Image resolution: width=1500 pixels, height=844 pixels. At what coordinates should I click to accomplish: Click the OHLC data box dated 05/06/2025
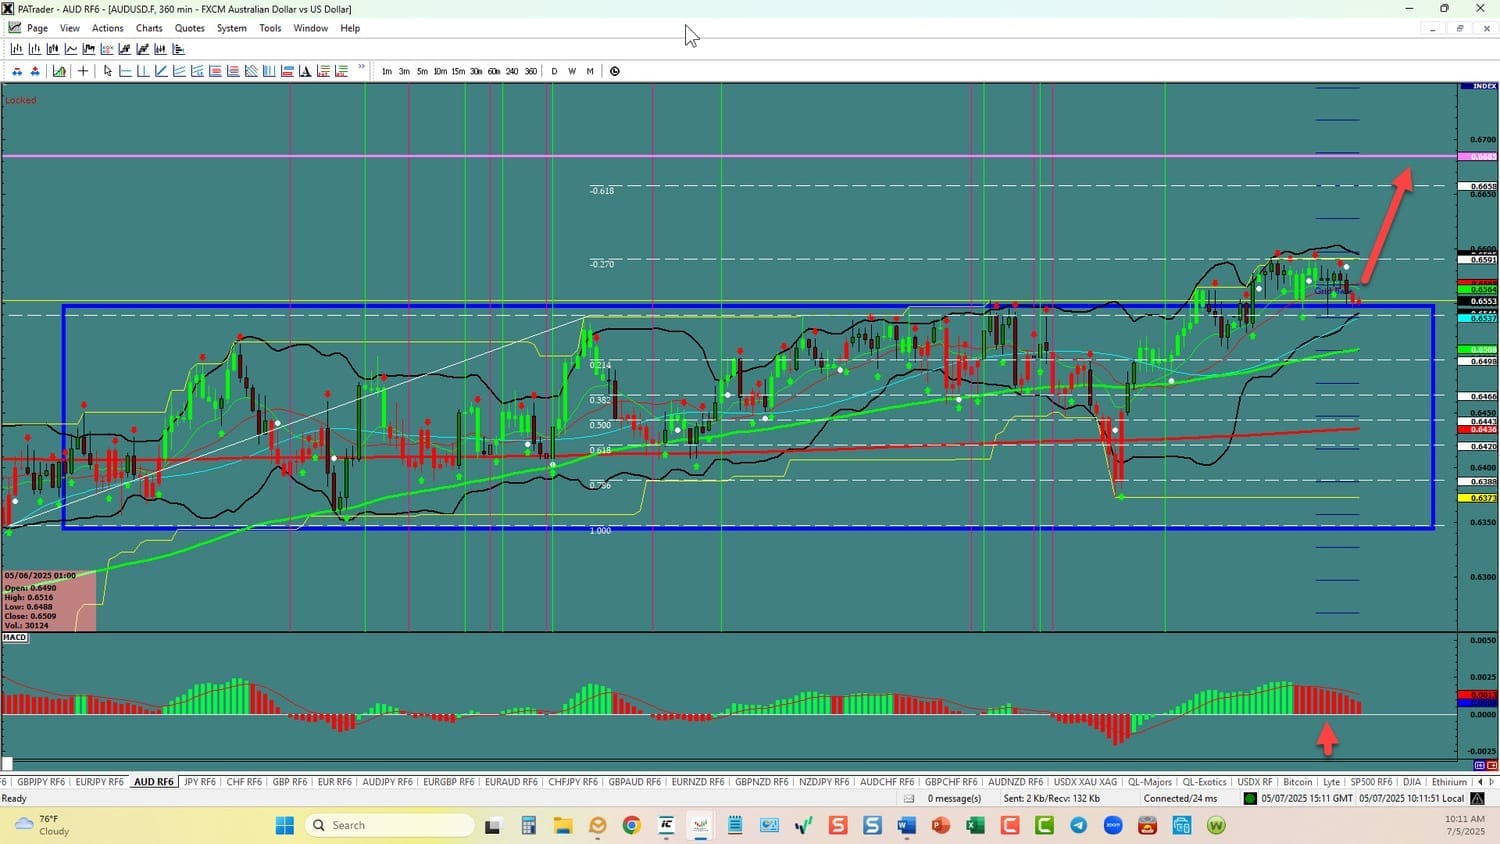pos(49,601)
